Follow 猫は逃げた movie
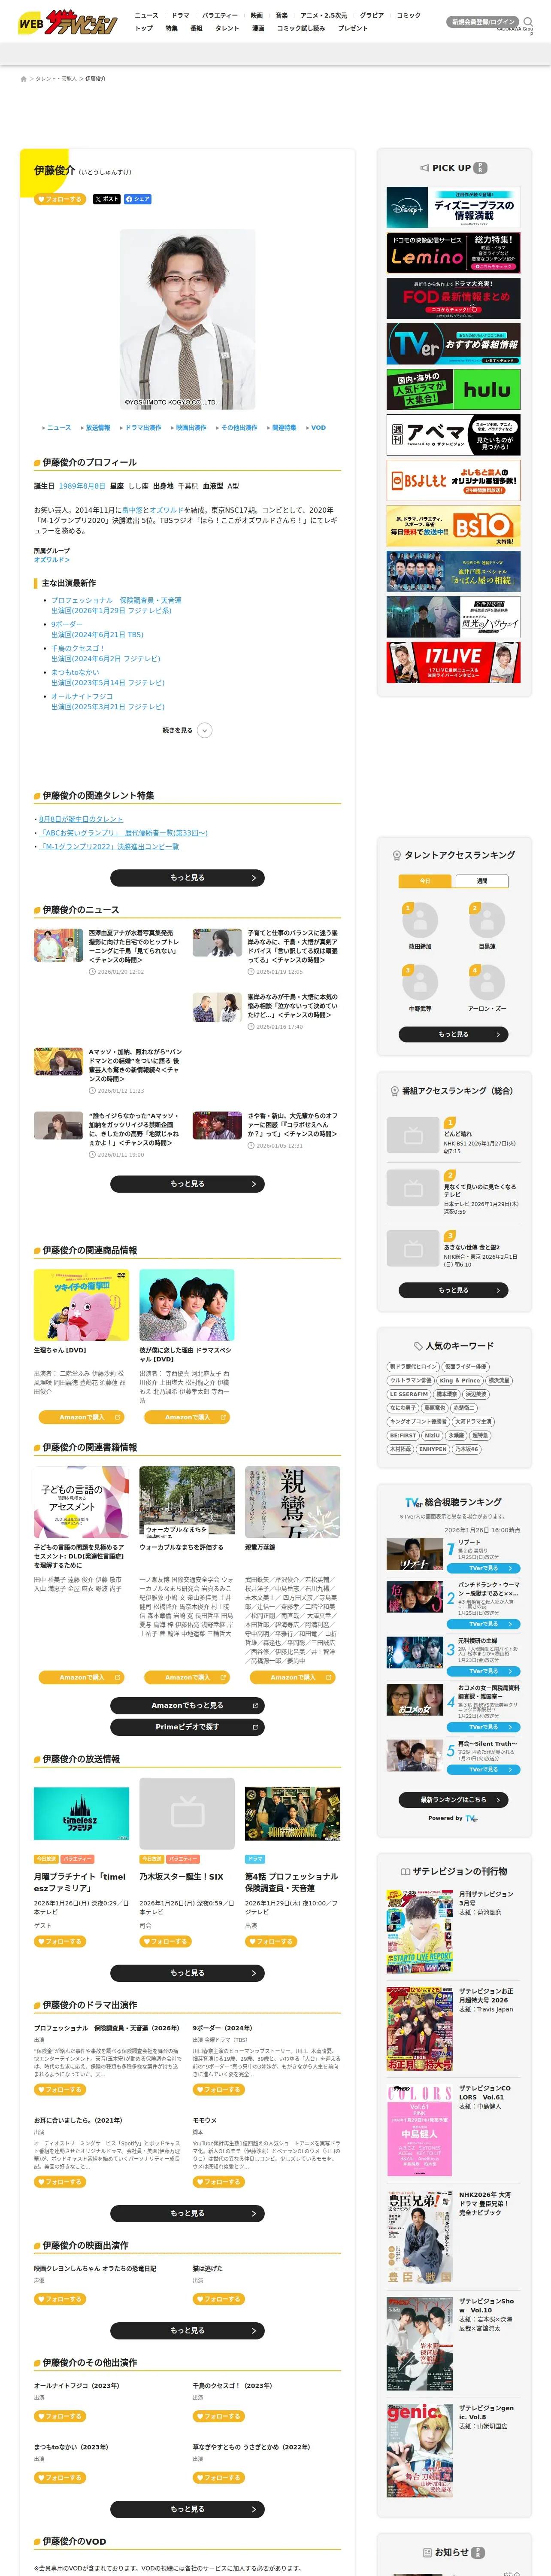This screenshot has width=551, height=2576. coord(219,2299)
